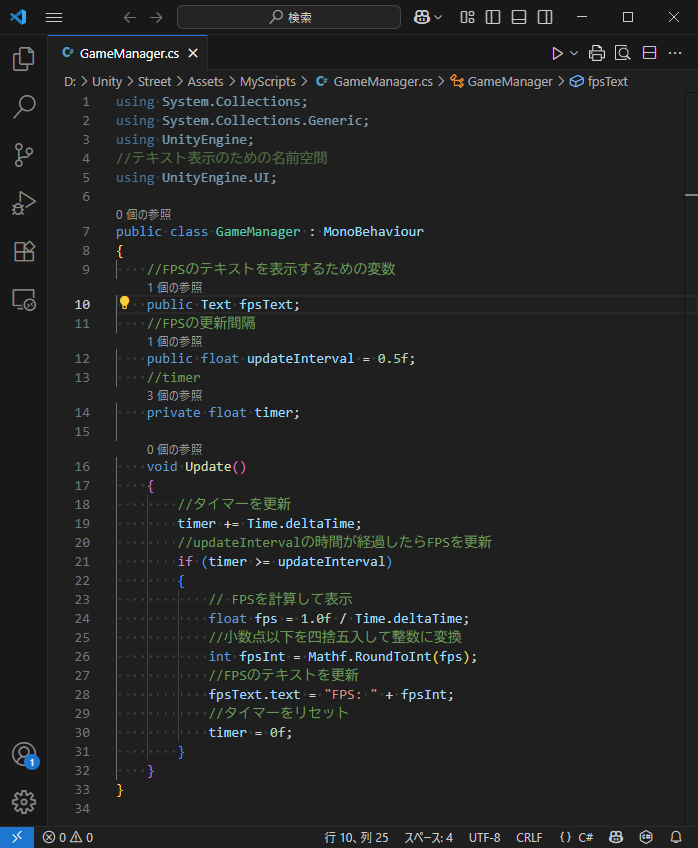Viewport: 698px width, 848px height.
Task: Click the Copilot status bar icon
Action: click(616, 837)
